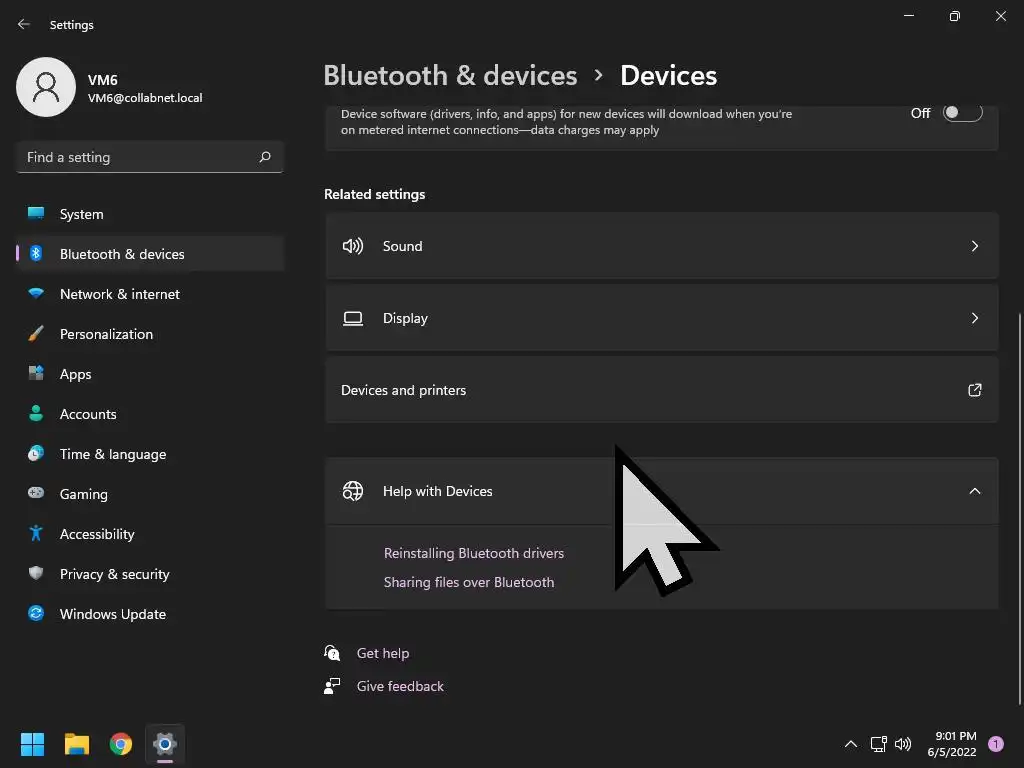The image size is (1024, 768).
Task: Toggle metered connection download switch
Action: coord(963,113)
